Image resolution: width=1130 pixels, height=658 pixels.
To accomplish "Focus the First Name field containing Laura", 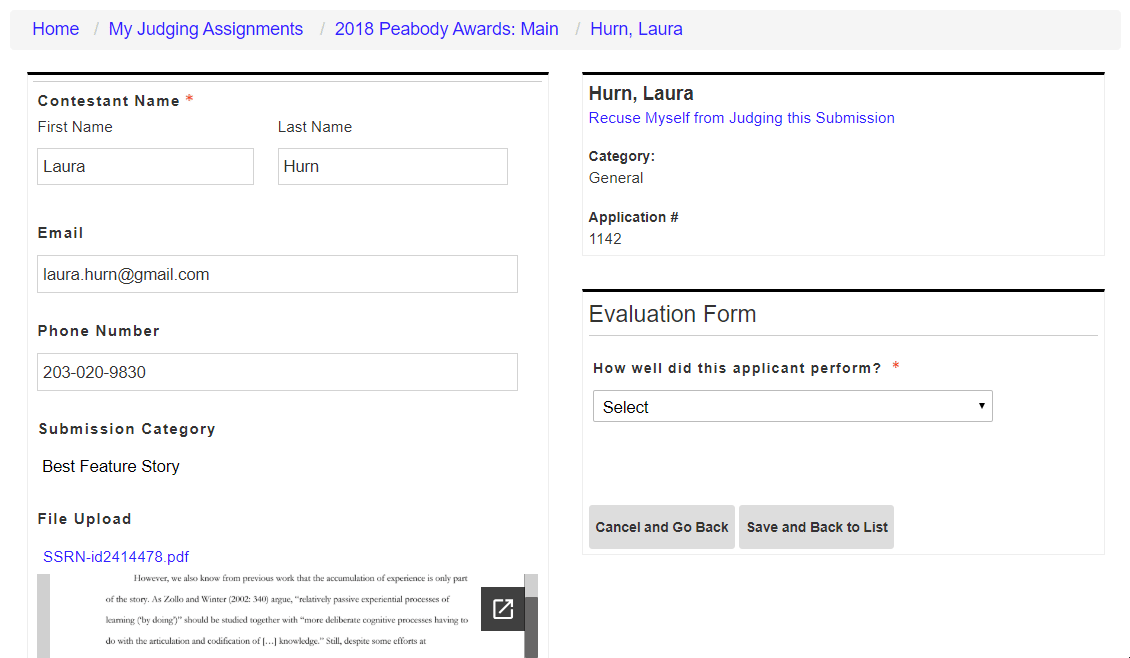I will 146,166.
